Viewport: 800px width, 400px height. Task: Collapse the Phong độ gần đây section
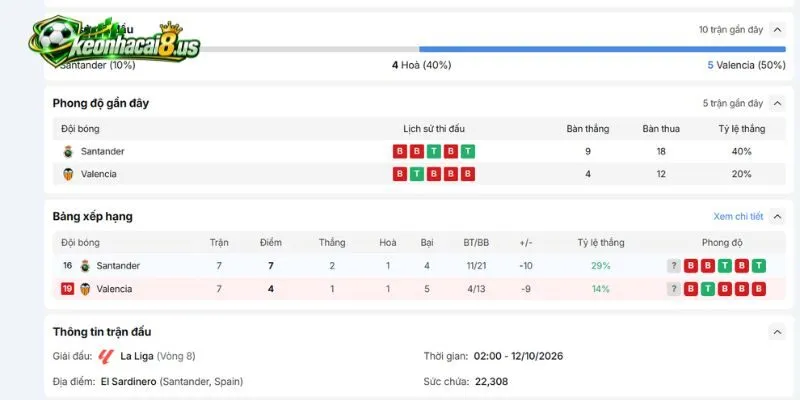[777, 104]
